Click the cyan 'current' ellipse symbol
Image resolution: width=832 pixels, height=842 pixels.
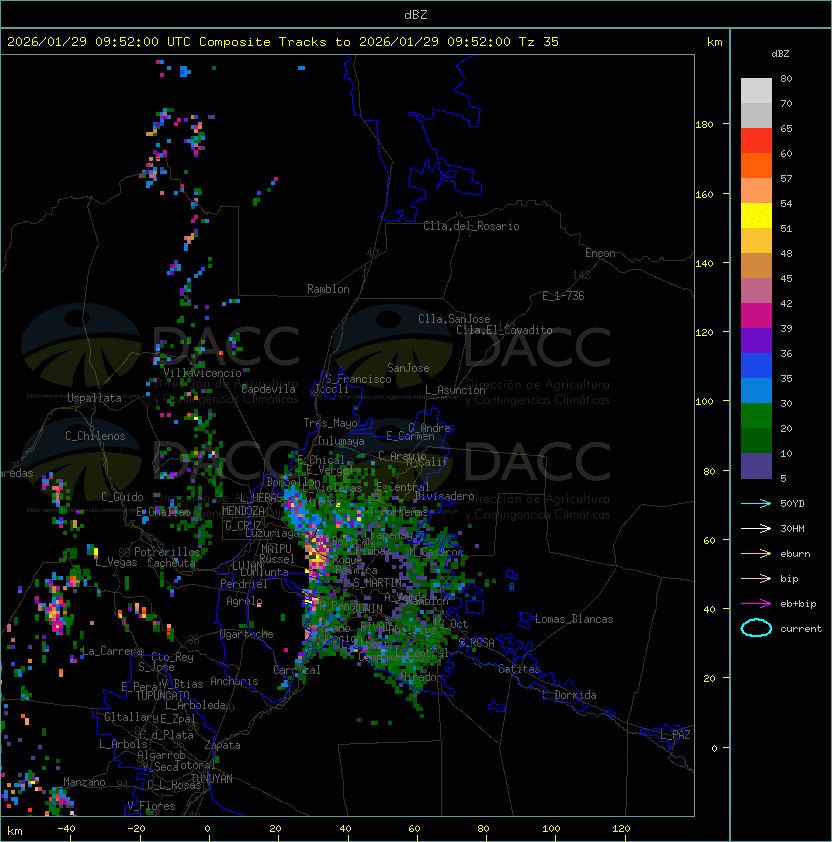tap(756, 628)
